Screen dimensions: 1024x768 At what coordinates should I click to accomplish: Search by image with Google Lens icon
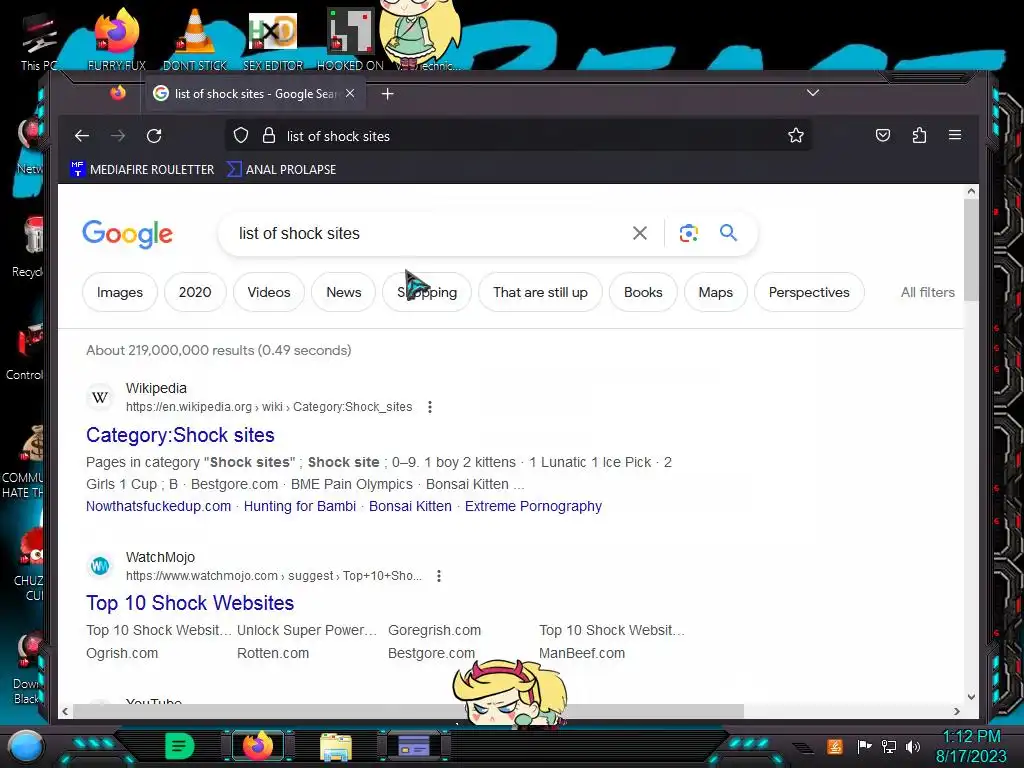688,233
